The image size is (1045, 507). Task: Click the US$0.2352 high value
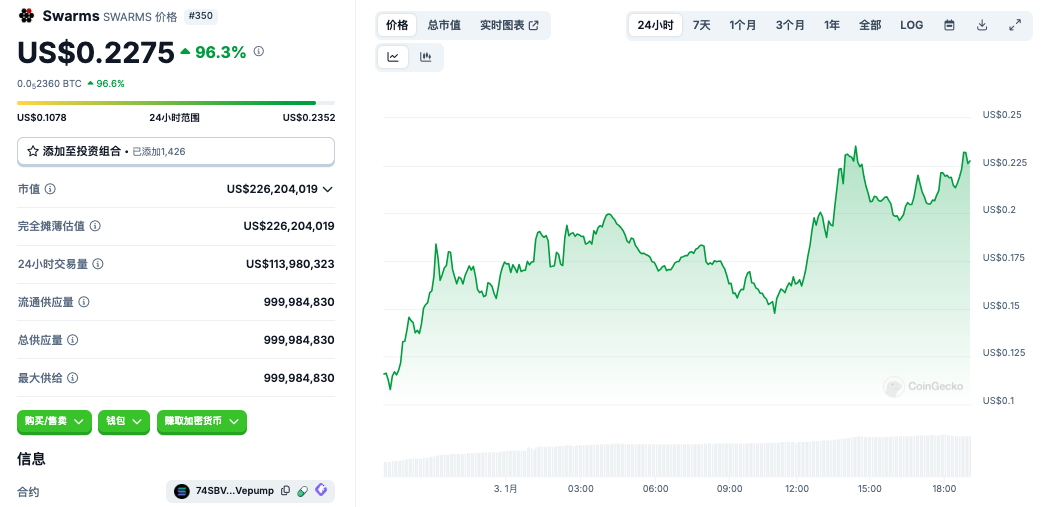pyautogui.click(x=309, y=118)
